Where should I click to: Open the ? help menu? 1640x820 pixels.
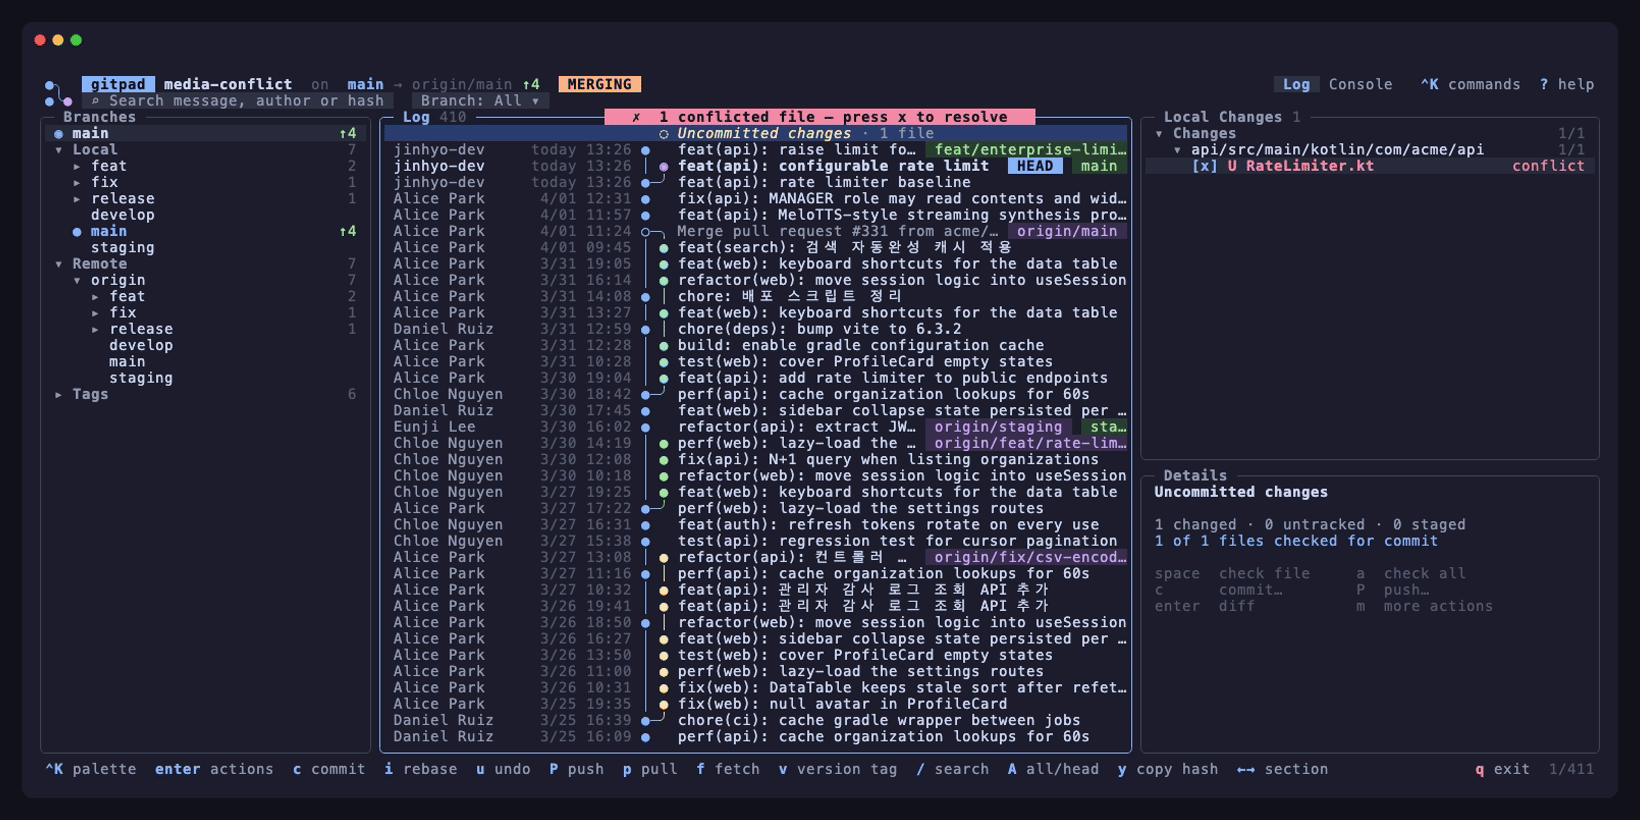pyautogui.click(x=1567, y=85)
